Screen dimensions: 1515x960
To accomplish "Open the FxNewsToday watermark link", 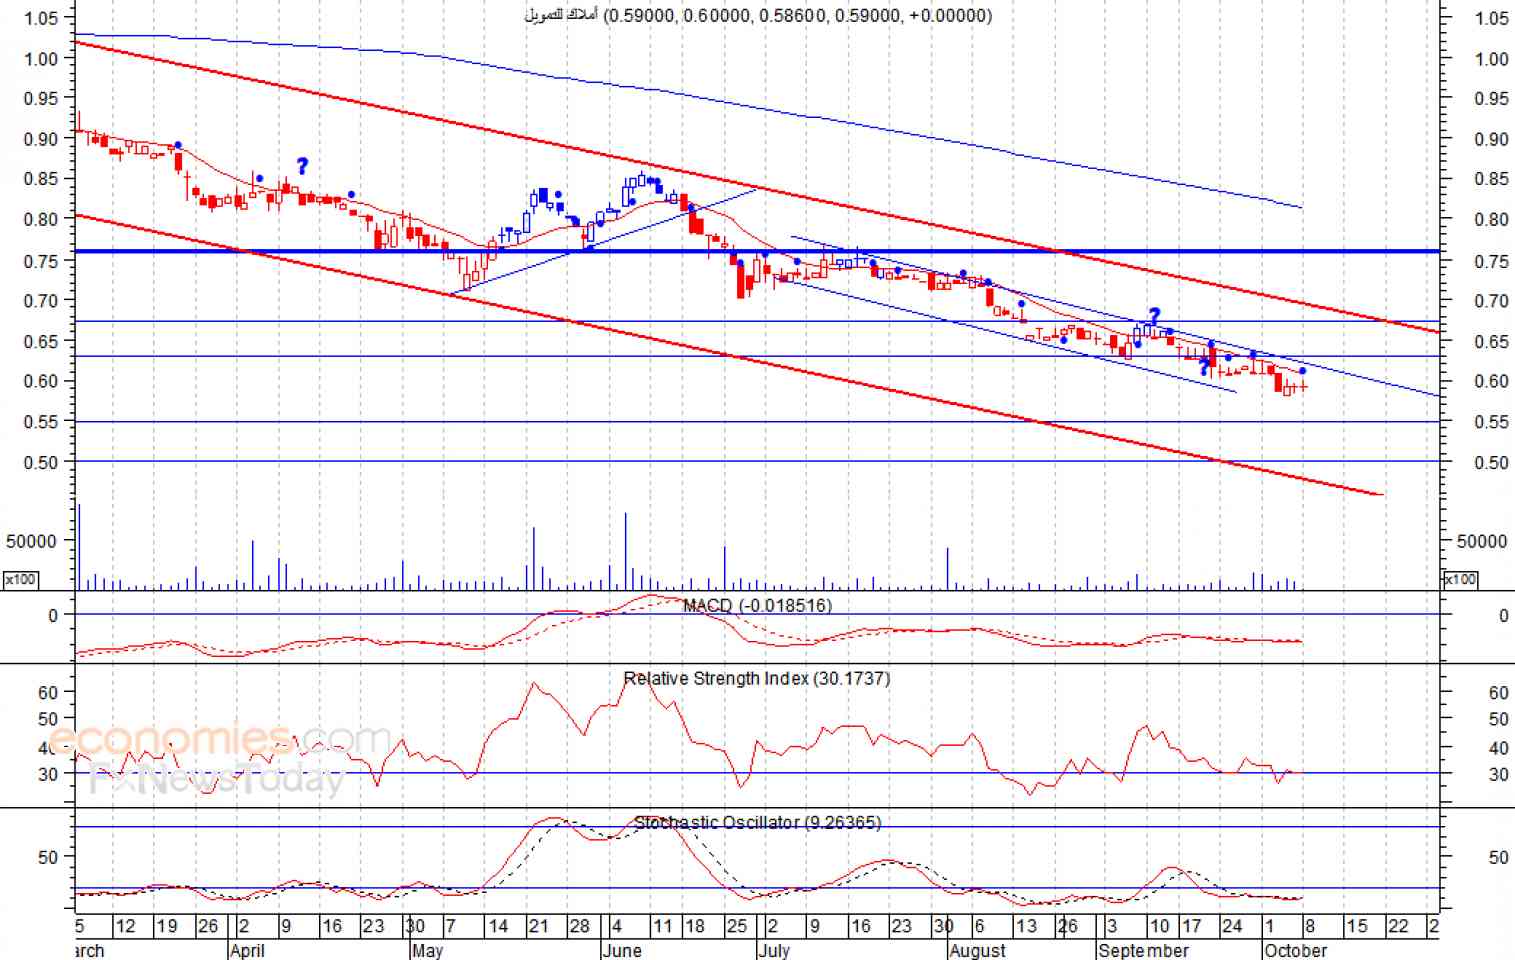I will pyautogui.click(x=218, y=779).
